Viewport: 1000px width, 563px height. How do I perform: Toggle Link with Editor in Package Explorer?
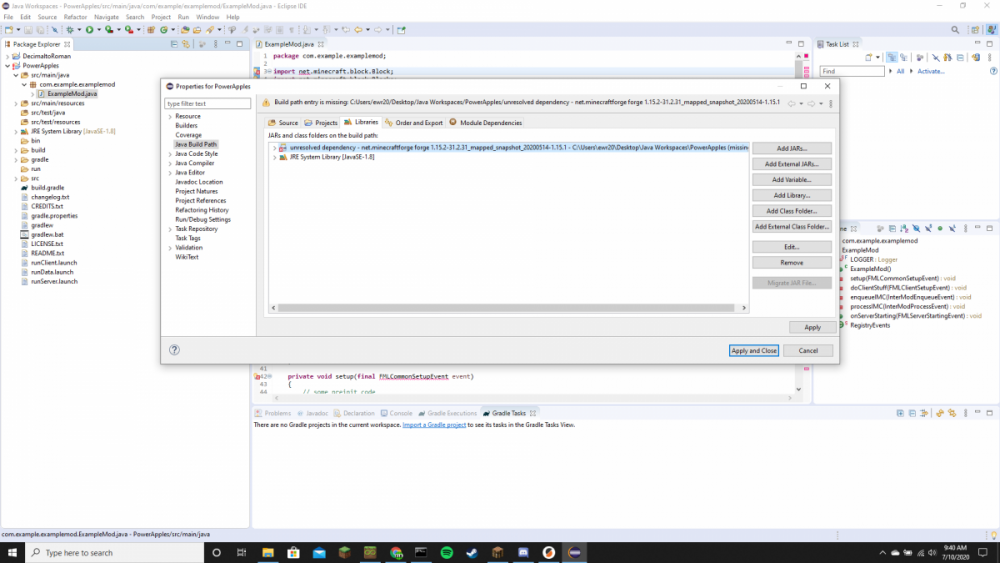pos(186,44)
